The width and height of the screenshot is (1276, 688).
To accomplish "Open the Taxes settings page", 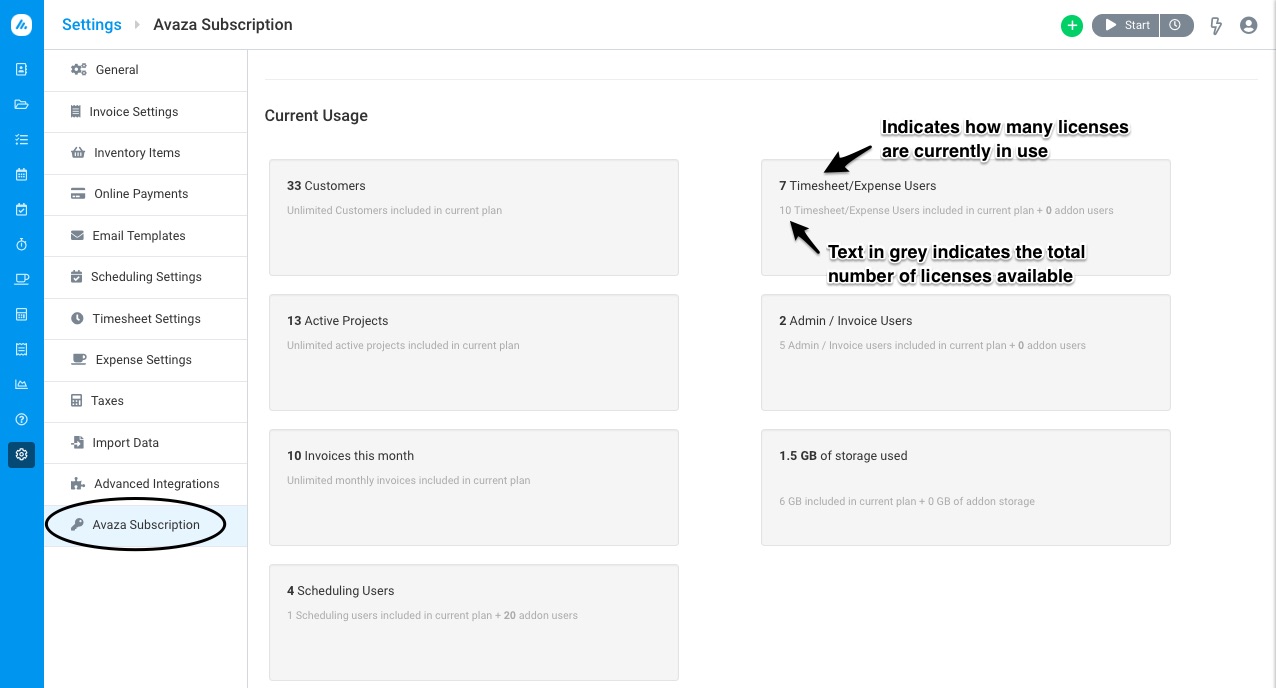I will click(x=146, y=401).
